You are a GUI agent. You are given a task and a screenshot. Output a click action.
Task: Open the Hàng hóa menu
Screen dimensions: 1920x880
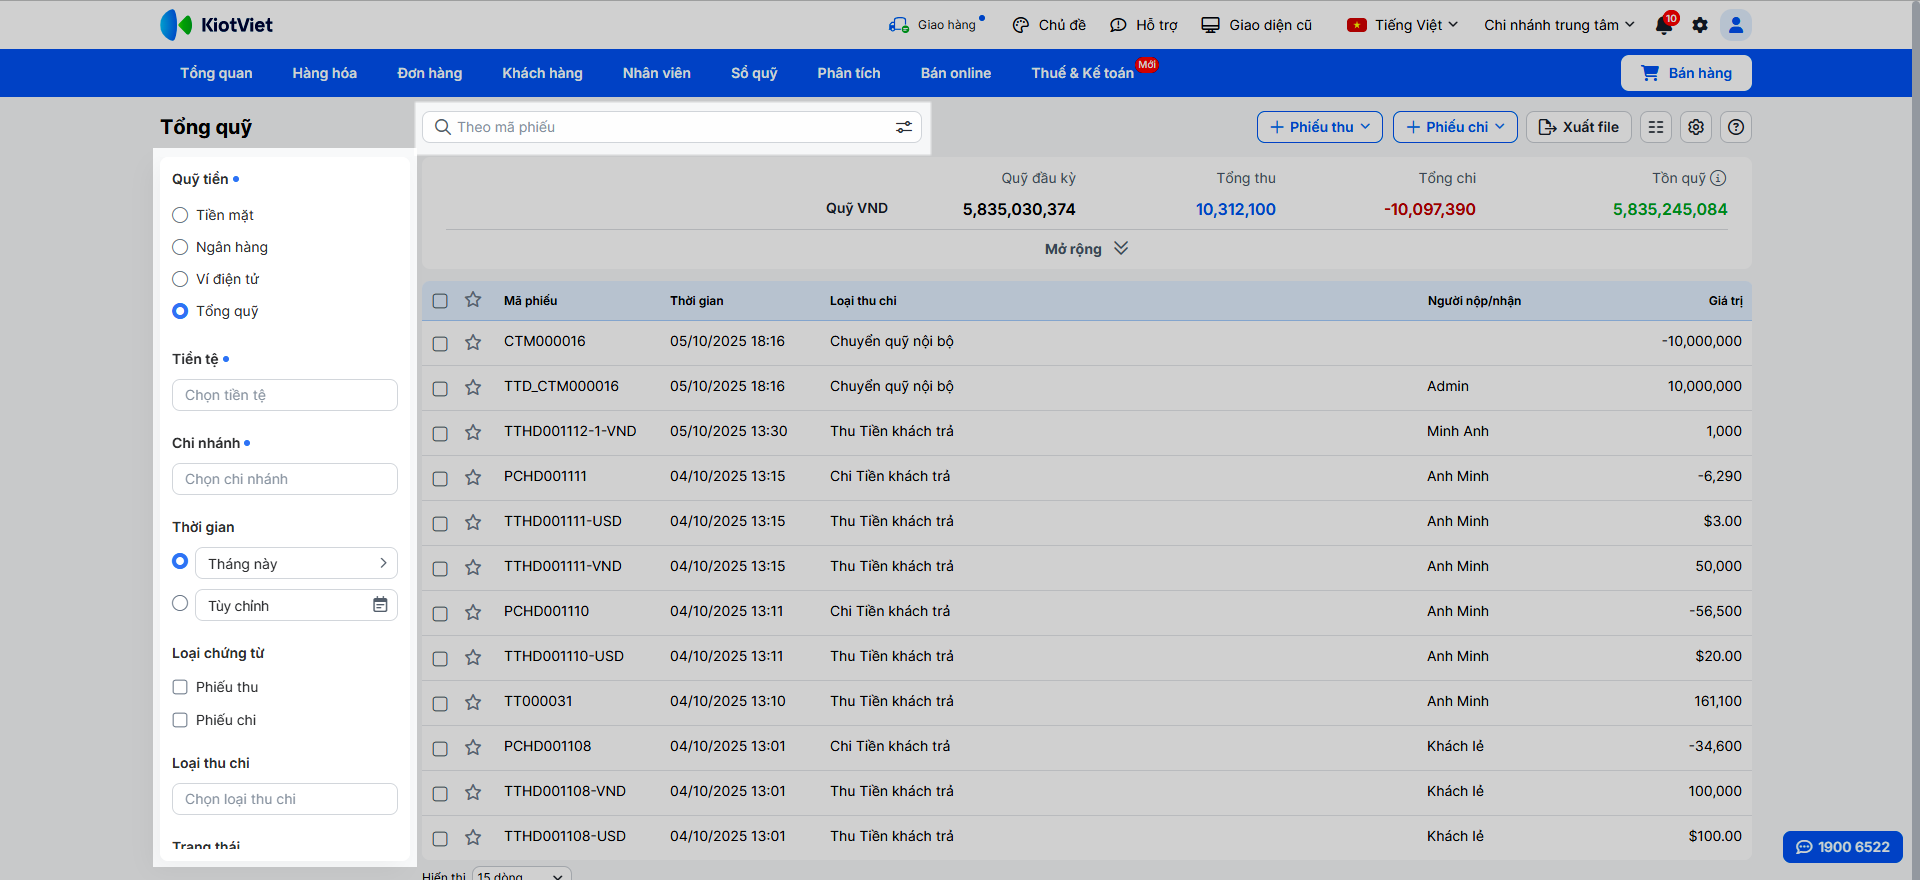pos(325,73)
